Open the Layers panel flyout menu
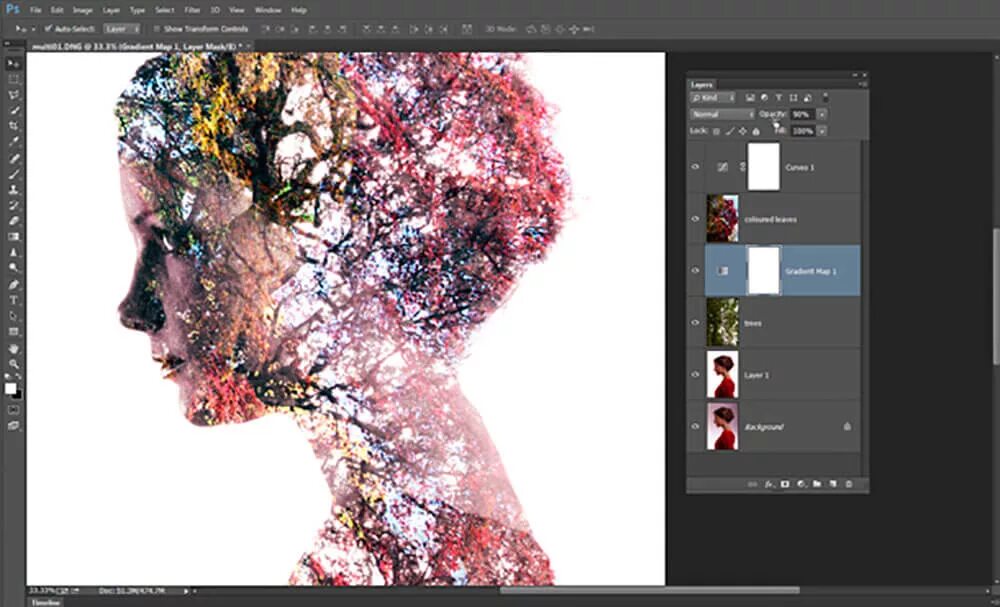1000x607 pixels. 863,85
